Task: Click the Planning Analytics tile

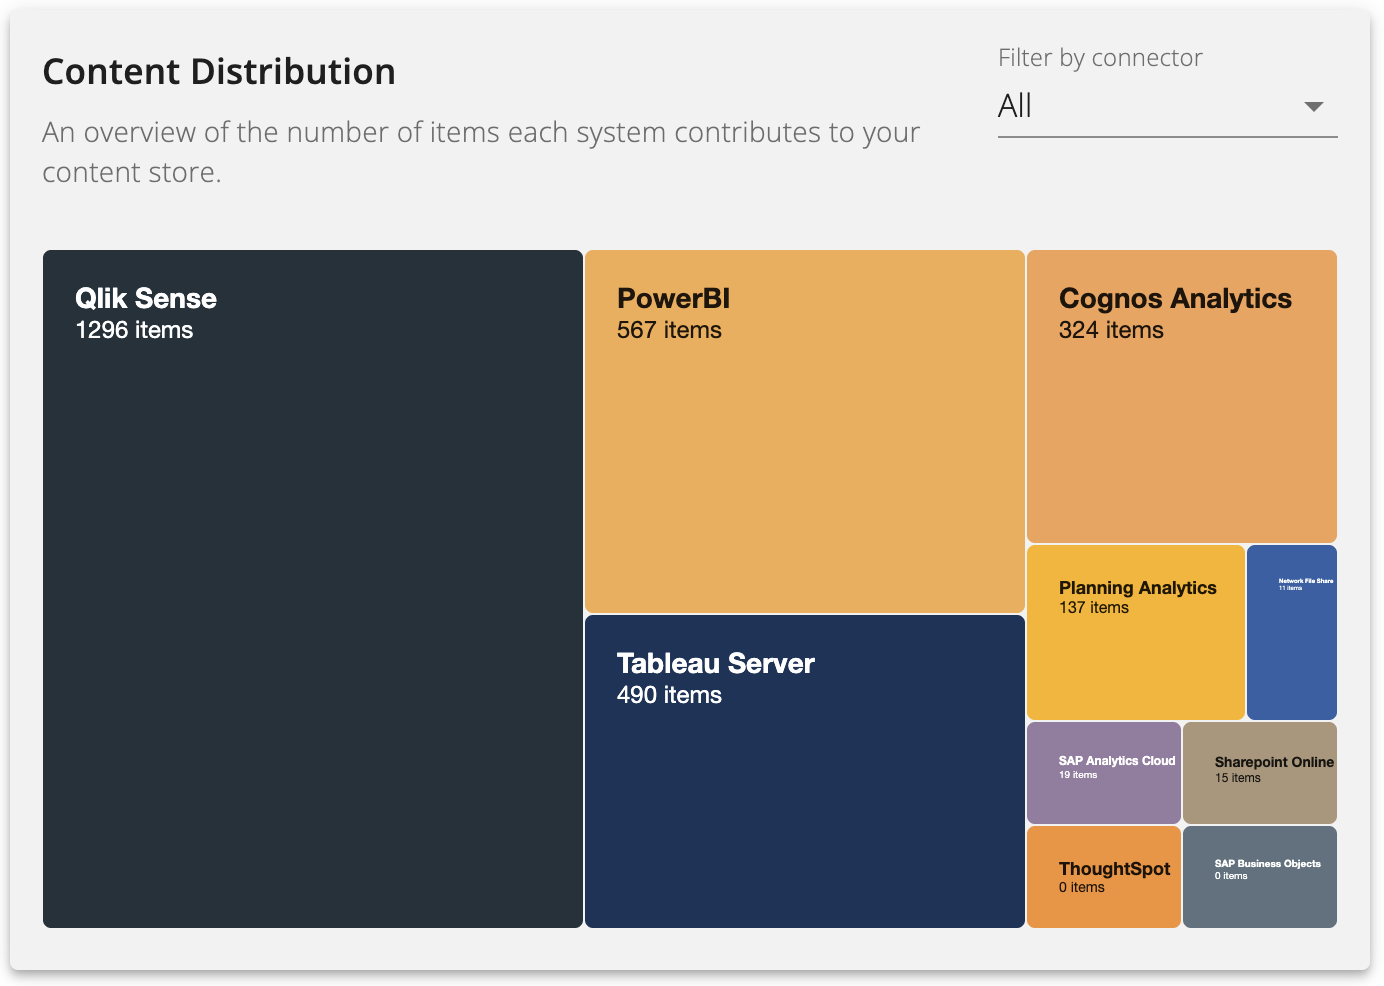Action: pos(1136,632)
